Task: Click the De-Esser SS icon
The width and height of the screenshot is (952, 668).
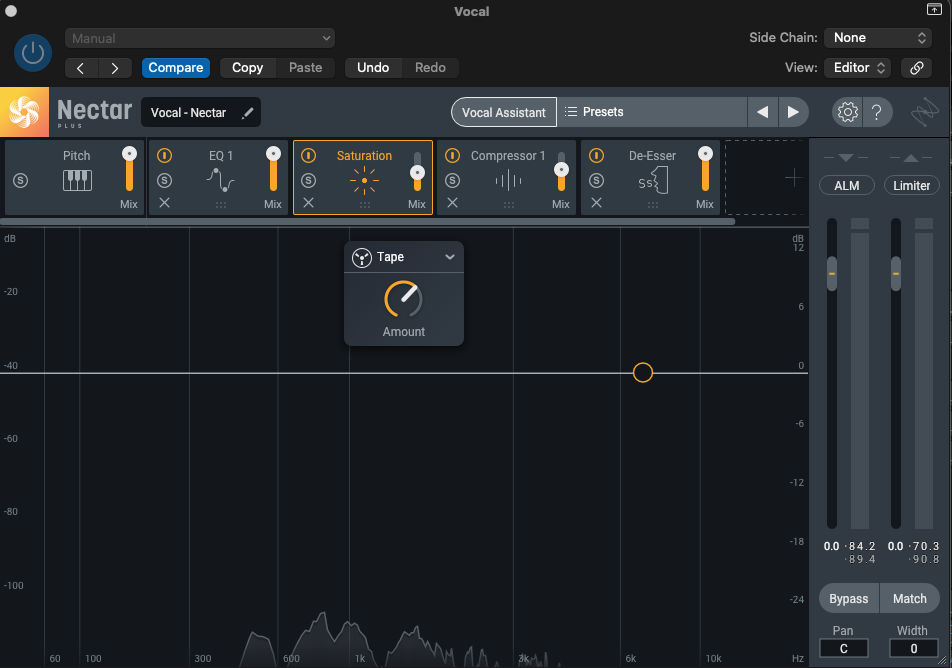Action: [653, 180]
